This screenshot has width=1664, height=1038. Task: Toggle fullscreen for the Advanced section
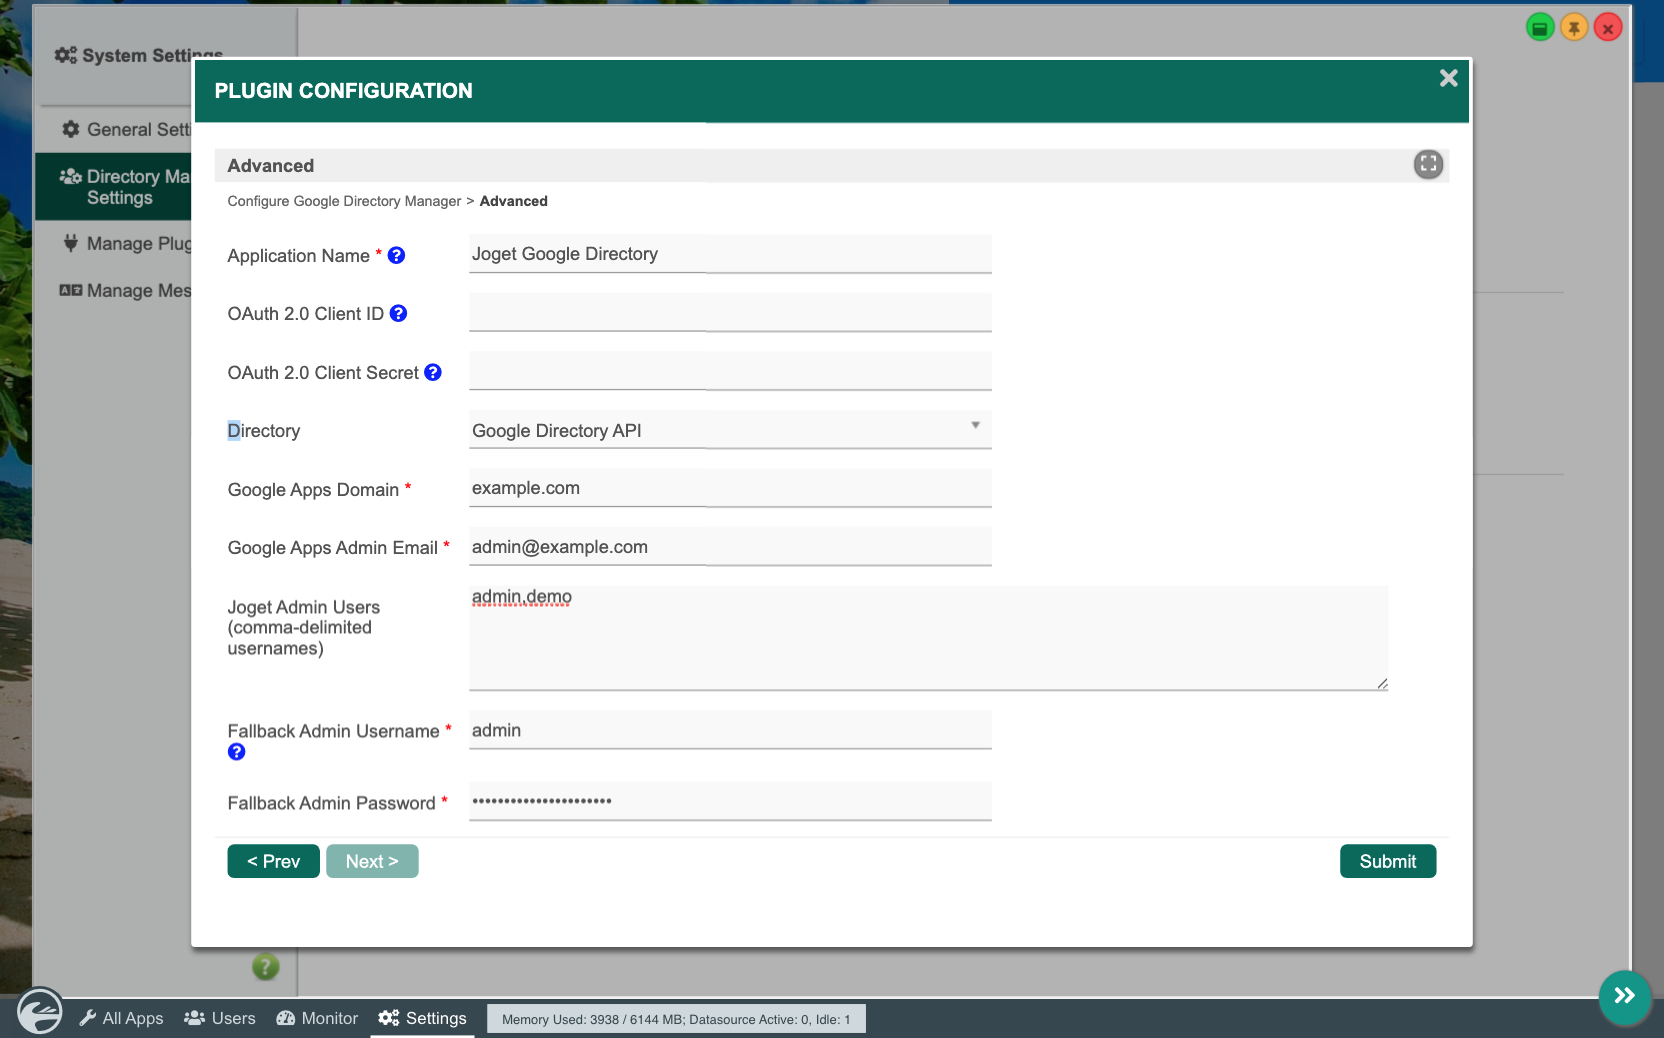click(x=1428, y=164)
